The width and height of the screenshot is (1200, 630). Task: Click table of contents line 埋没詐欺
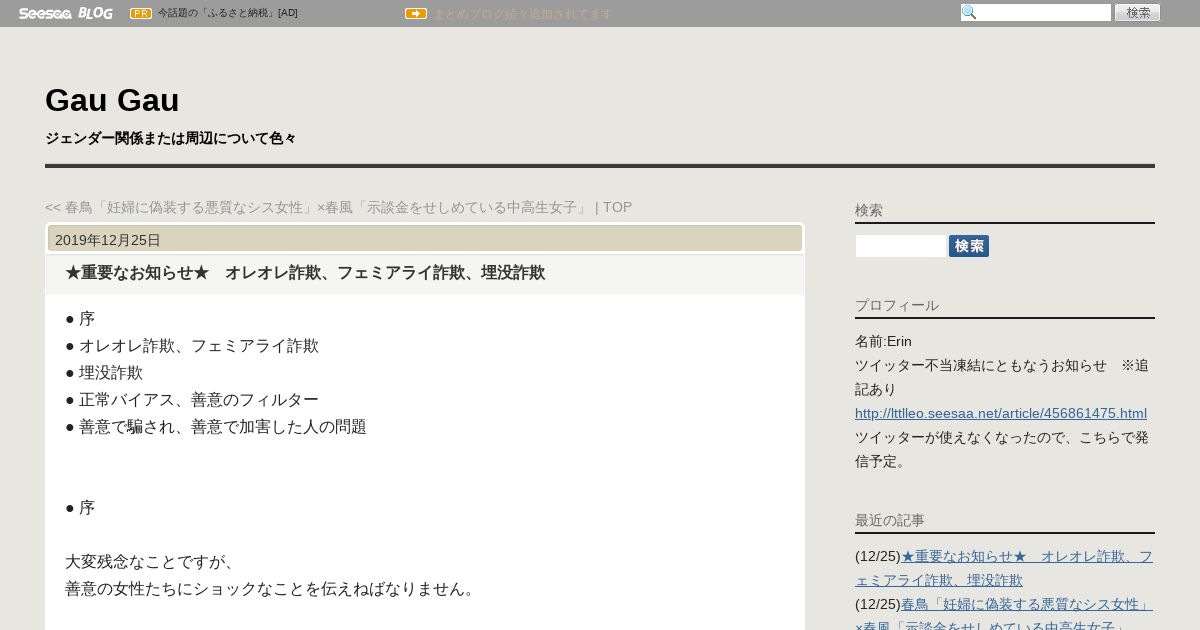[x=104, y=373]
